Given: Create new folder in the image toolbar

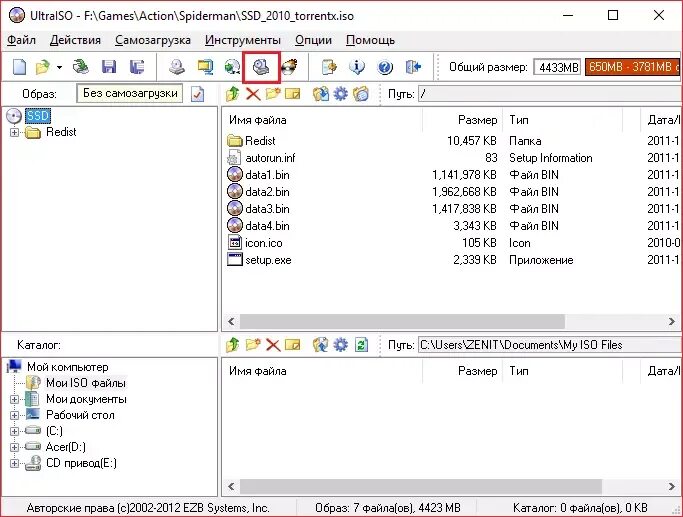Looking at the screenshot, I should pos(273,94).
